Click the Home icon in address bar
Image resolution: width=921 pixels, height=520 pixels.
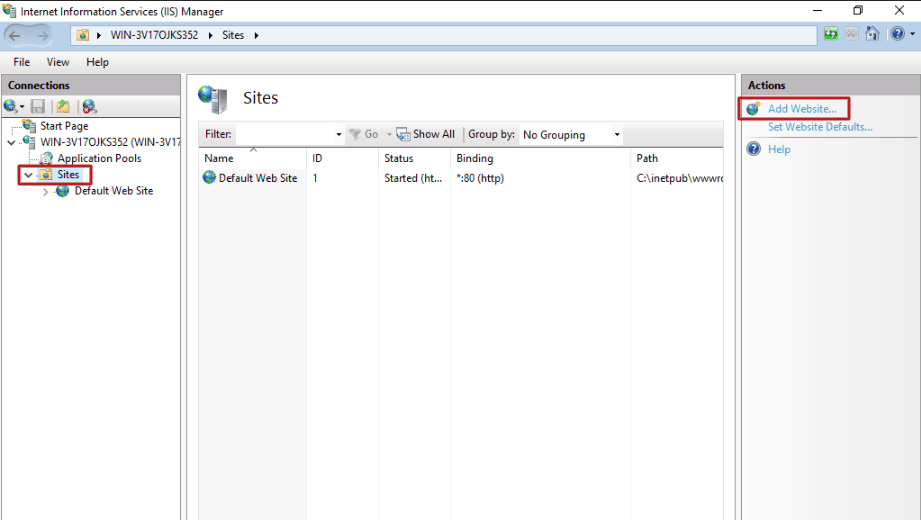[x=872, y=33]
